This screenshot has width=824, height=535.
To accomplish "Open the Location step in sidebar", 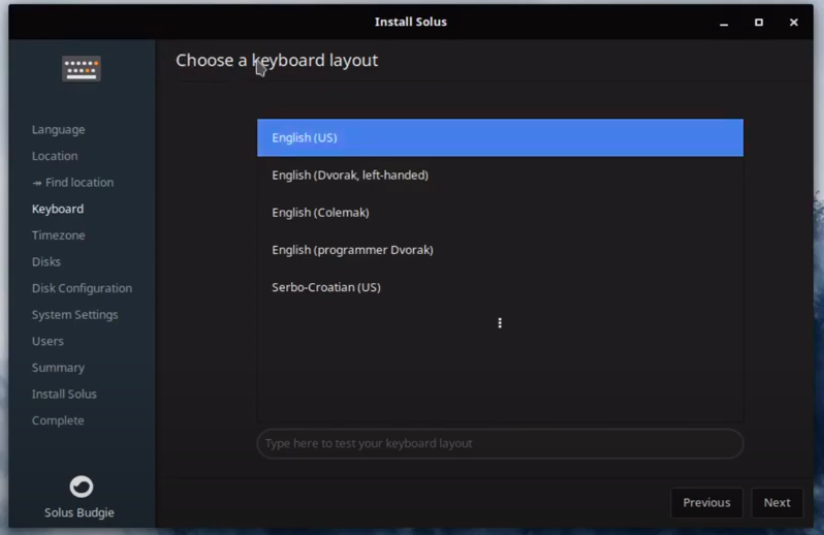I will (55, 156).
